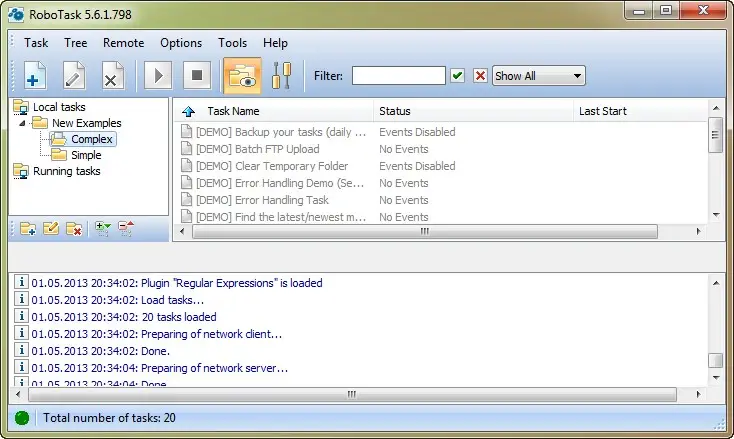Viewport: 734px width, 439px height.
Task: Click log entry 'Preparing of network server...'
Action: coord(160,368)
